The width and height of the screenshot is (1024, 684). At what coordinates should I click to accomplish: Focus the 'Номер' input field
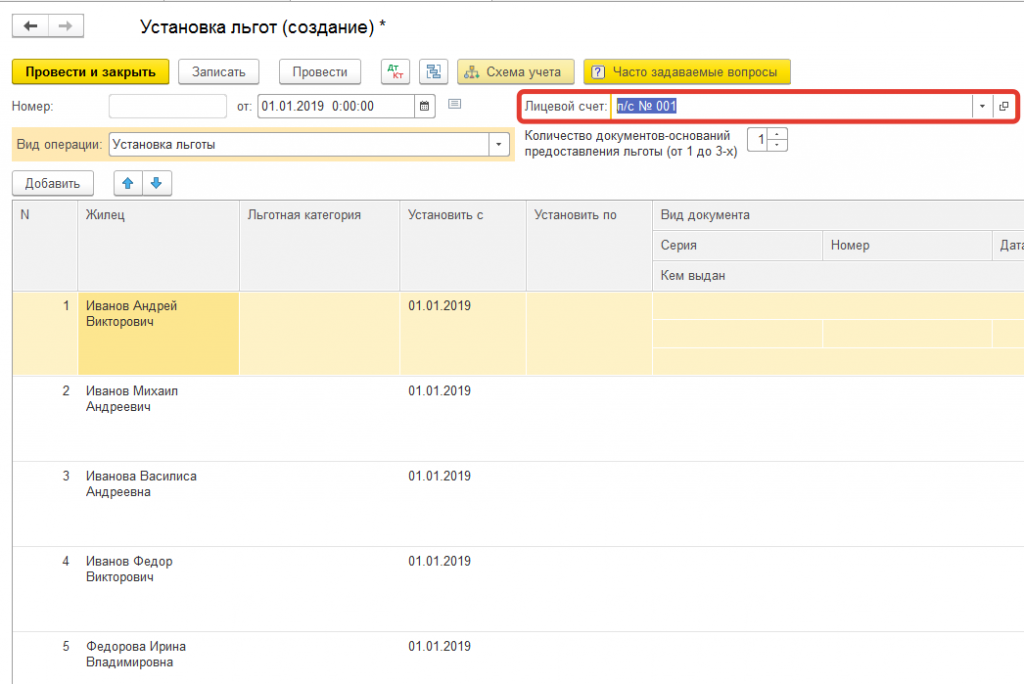[x=168, y=106]
